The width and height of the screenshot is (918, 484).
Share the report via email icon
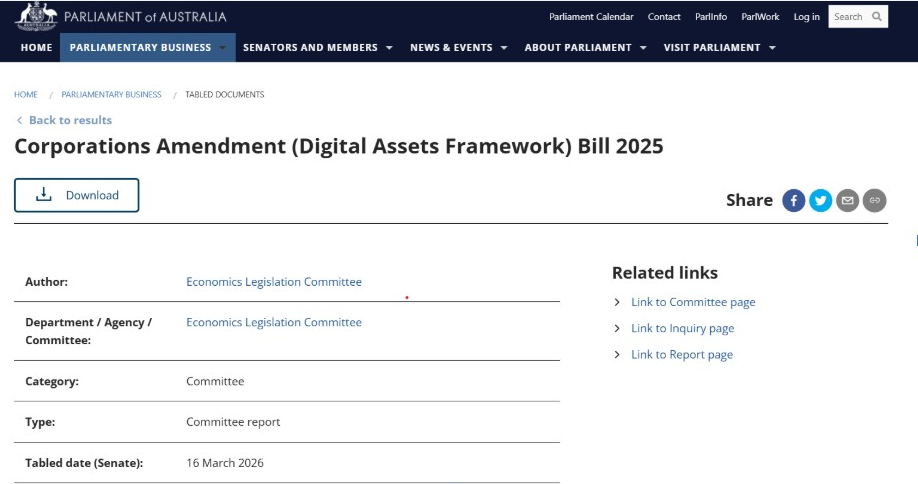coord(847,201)
